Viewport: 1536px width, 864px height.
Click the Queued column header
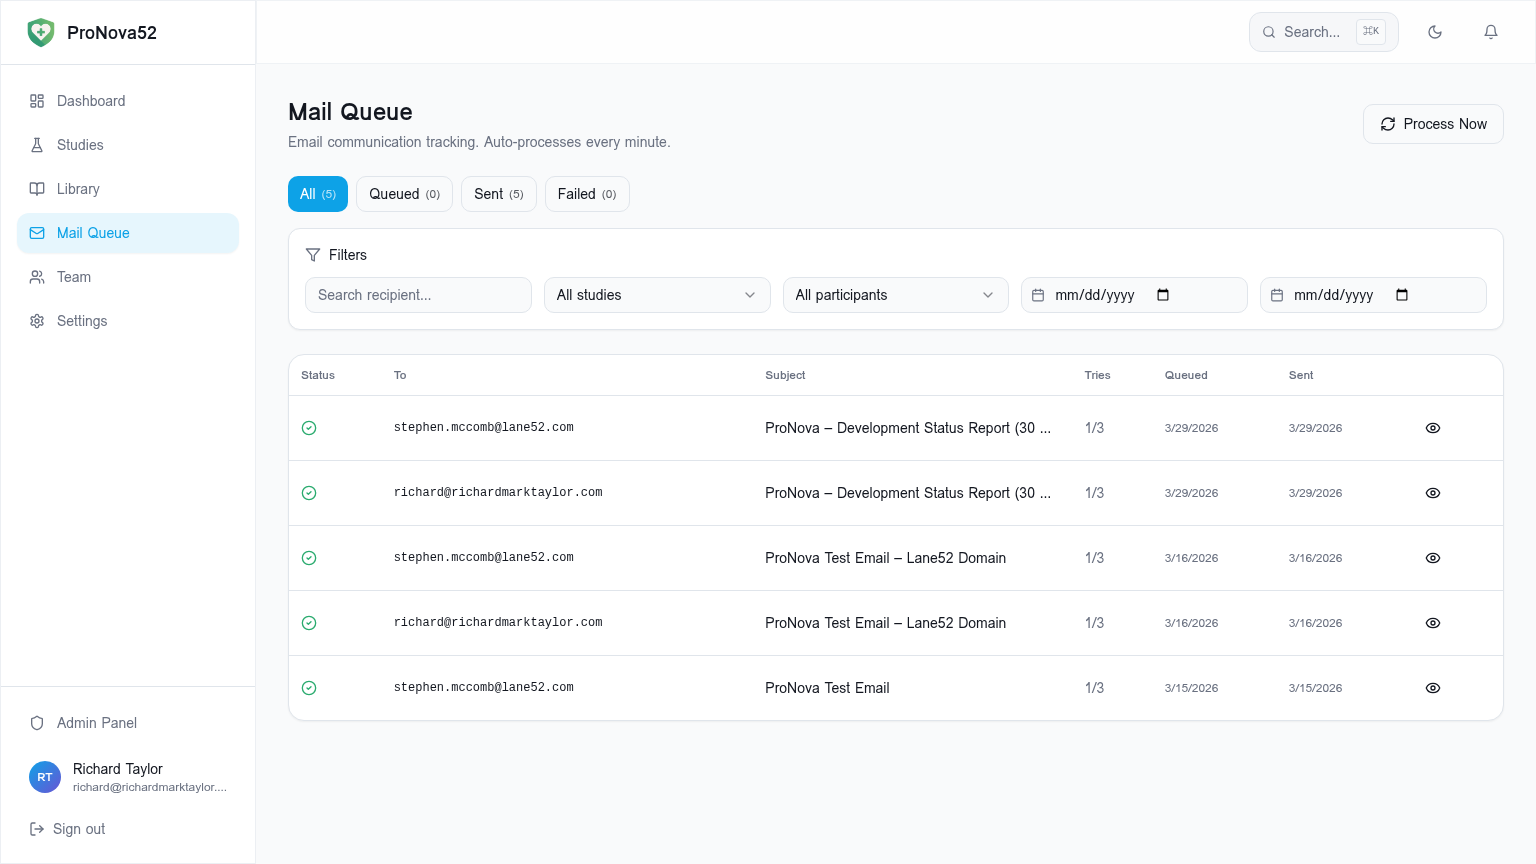point(1186,375)
